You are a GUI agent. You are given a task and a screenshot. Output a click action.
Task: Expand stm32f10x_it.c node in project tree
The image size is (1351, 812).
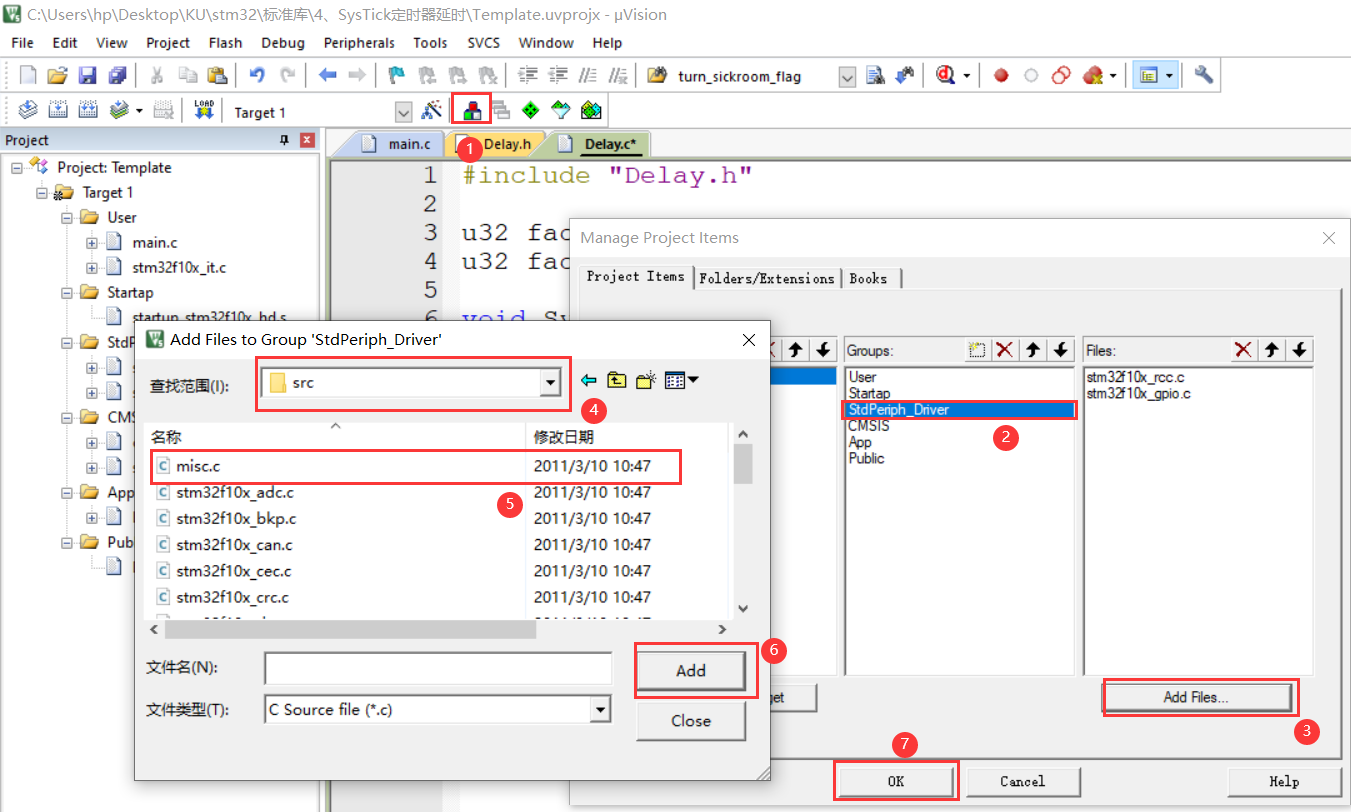[x=92, y=267]
